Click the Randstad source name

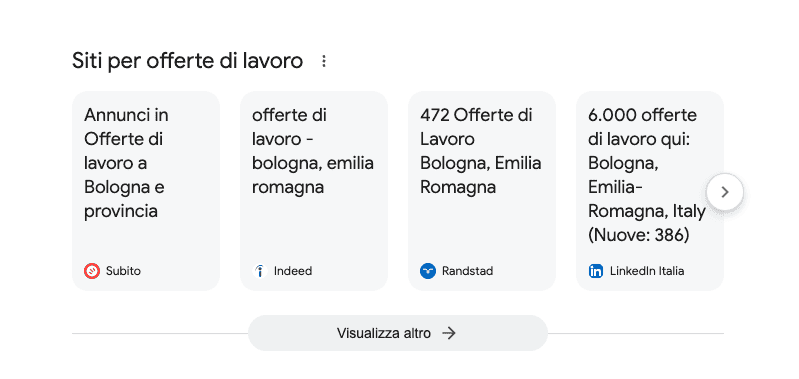coord(467,271)
